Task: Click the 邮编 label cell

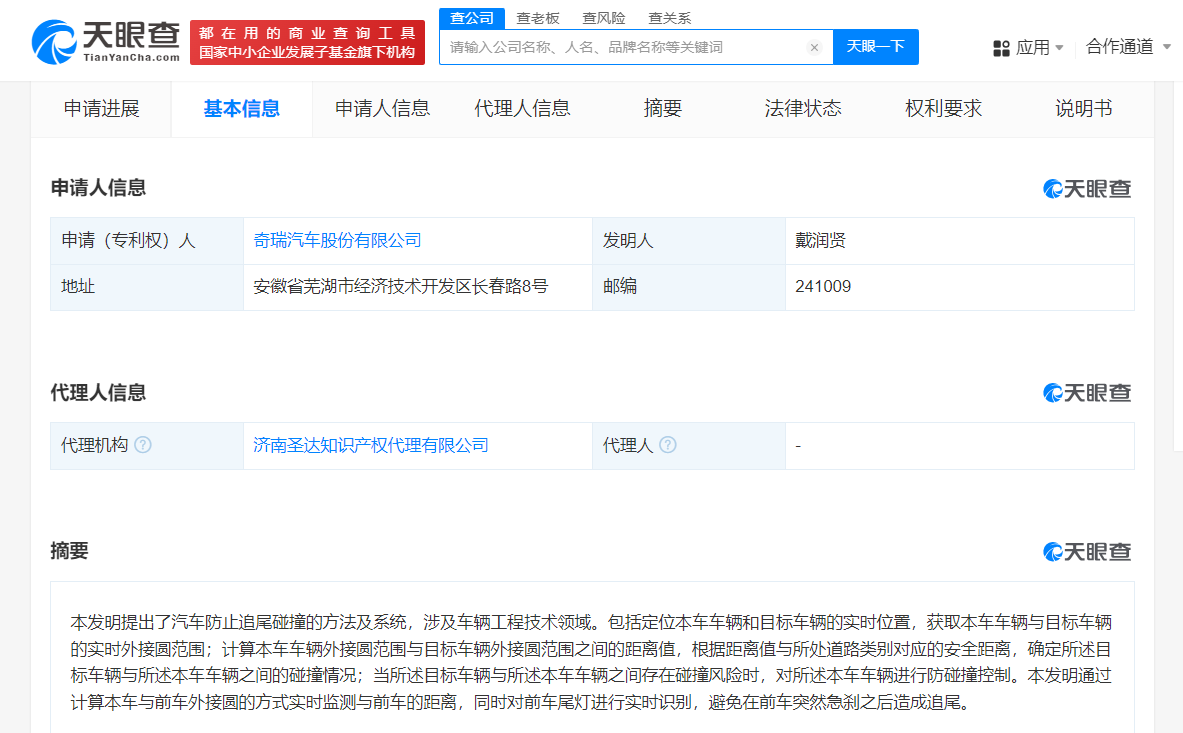Action: click(689, 287)
